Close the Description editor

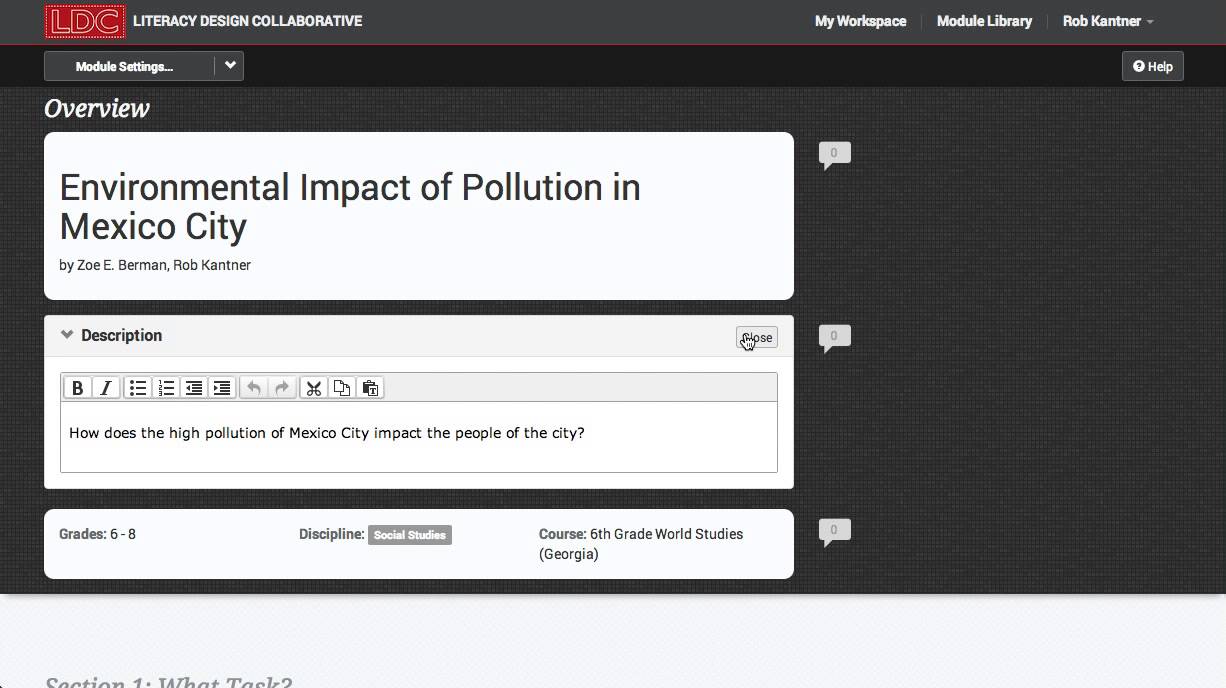click(x=757, y=338)
